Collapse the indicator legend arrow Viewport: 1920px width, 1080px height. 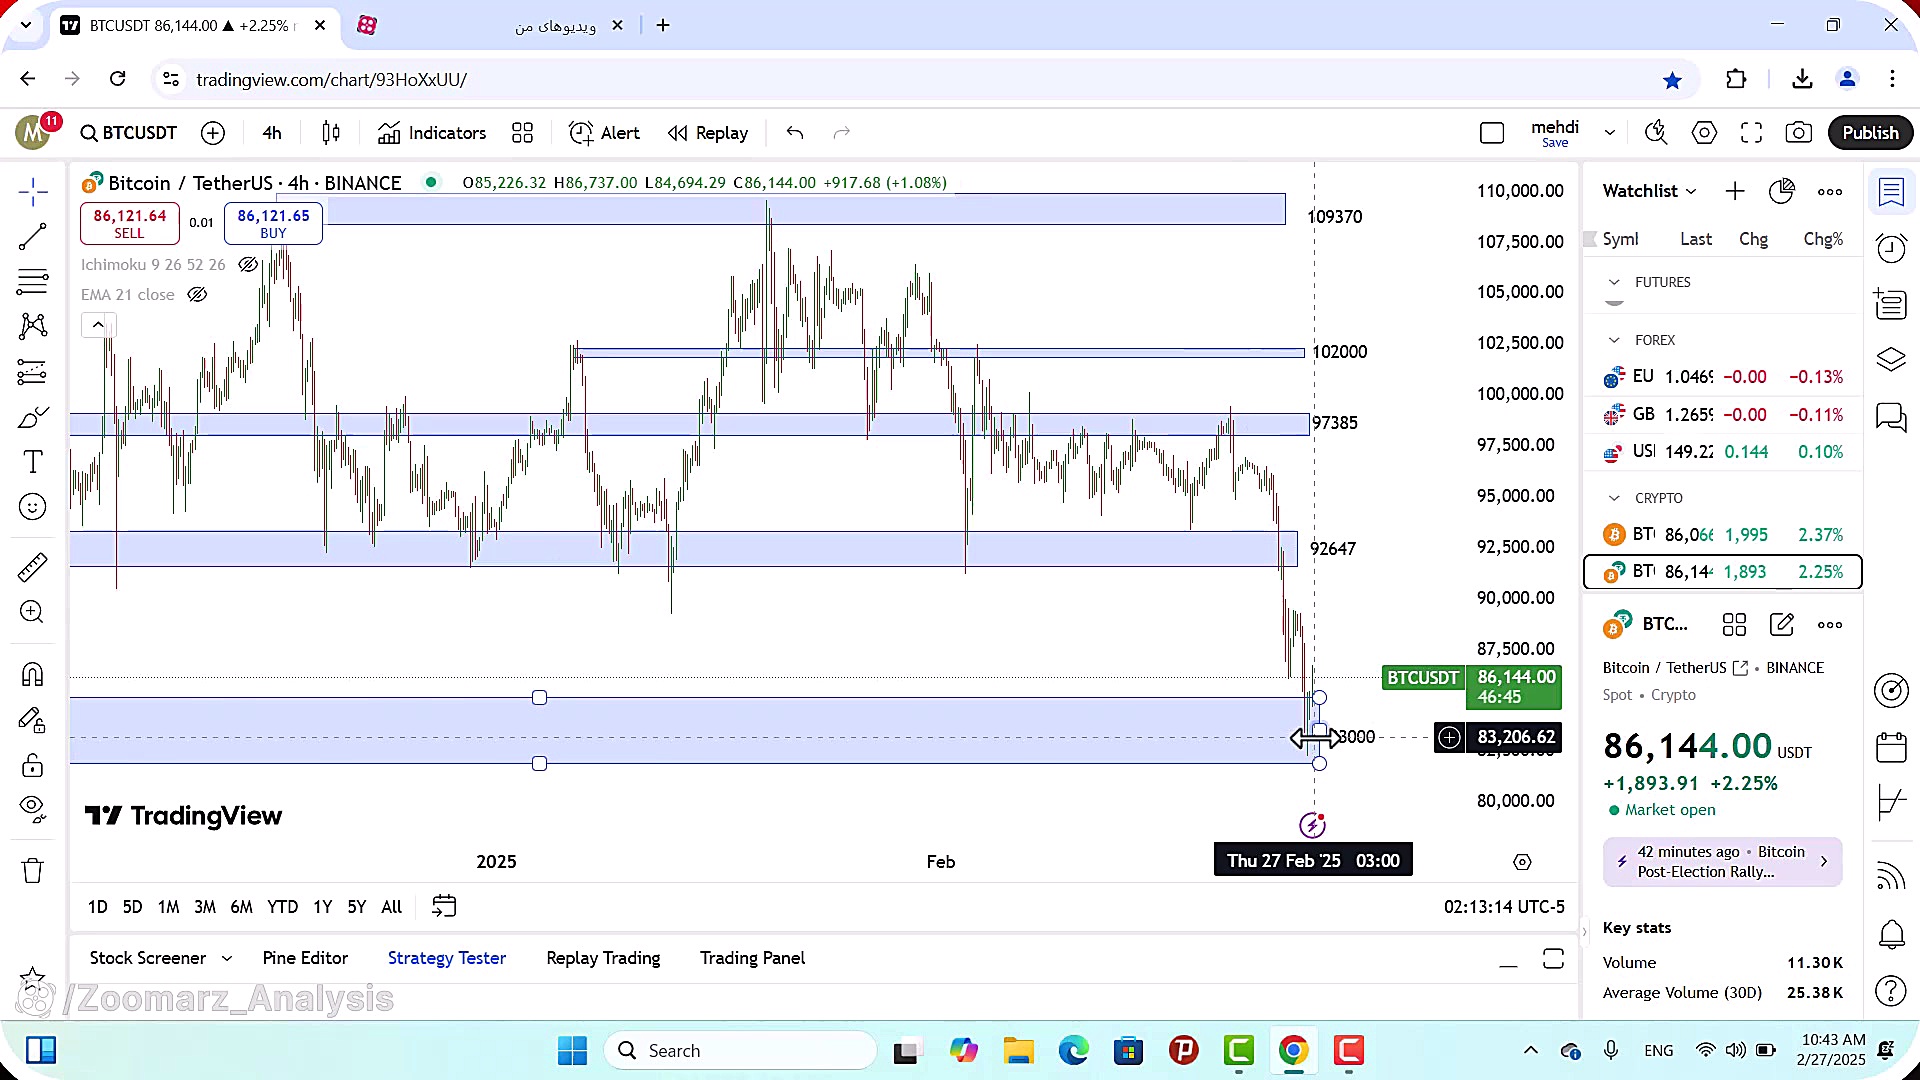98,325
